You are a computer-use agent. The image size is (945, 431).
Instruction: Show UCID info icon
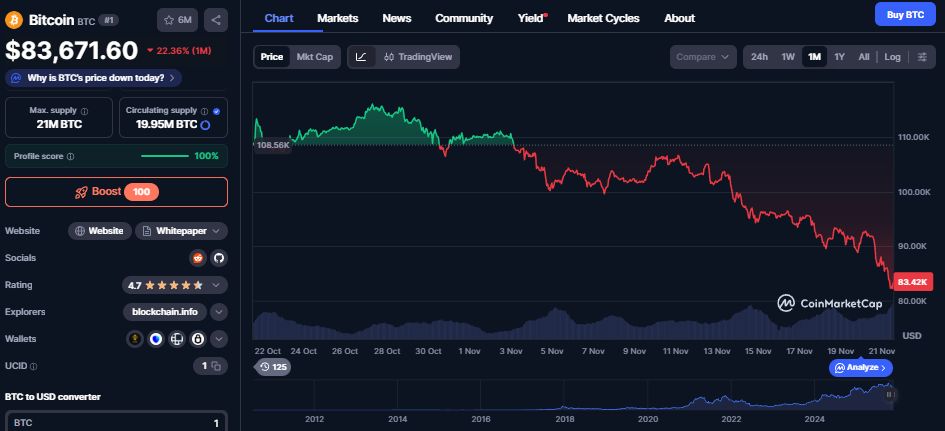(x=33, y=366)
